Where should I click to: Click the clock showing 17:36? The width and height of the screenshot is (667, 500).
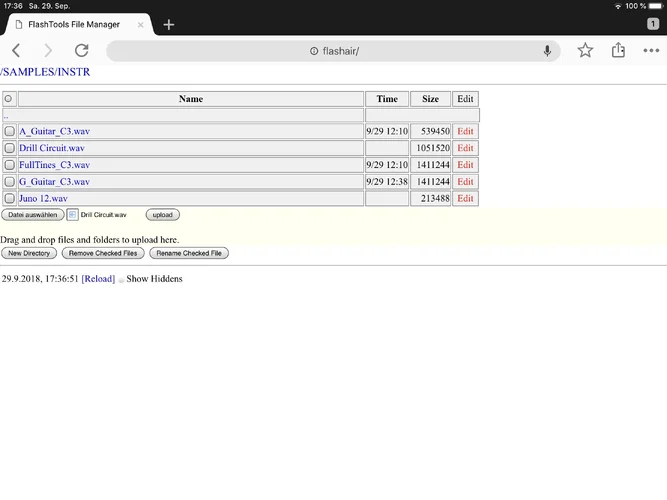click(13, 6)
